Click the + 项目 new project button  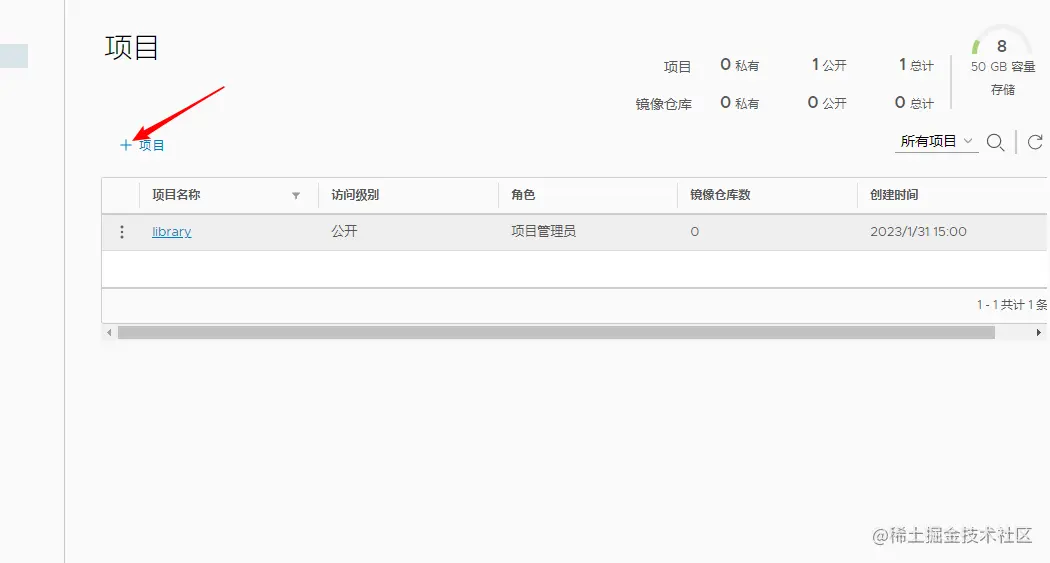click(x=142, y=145)
